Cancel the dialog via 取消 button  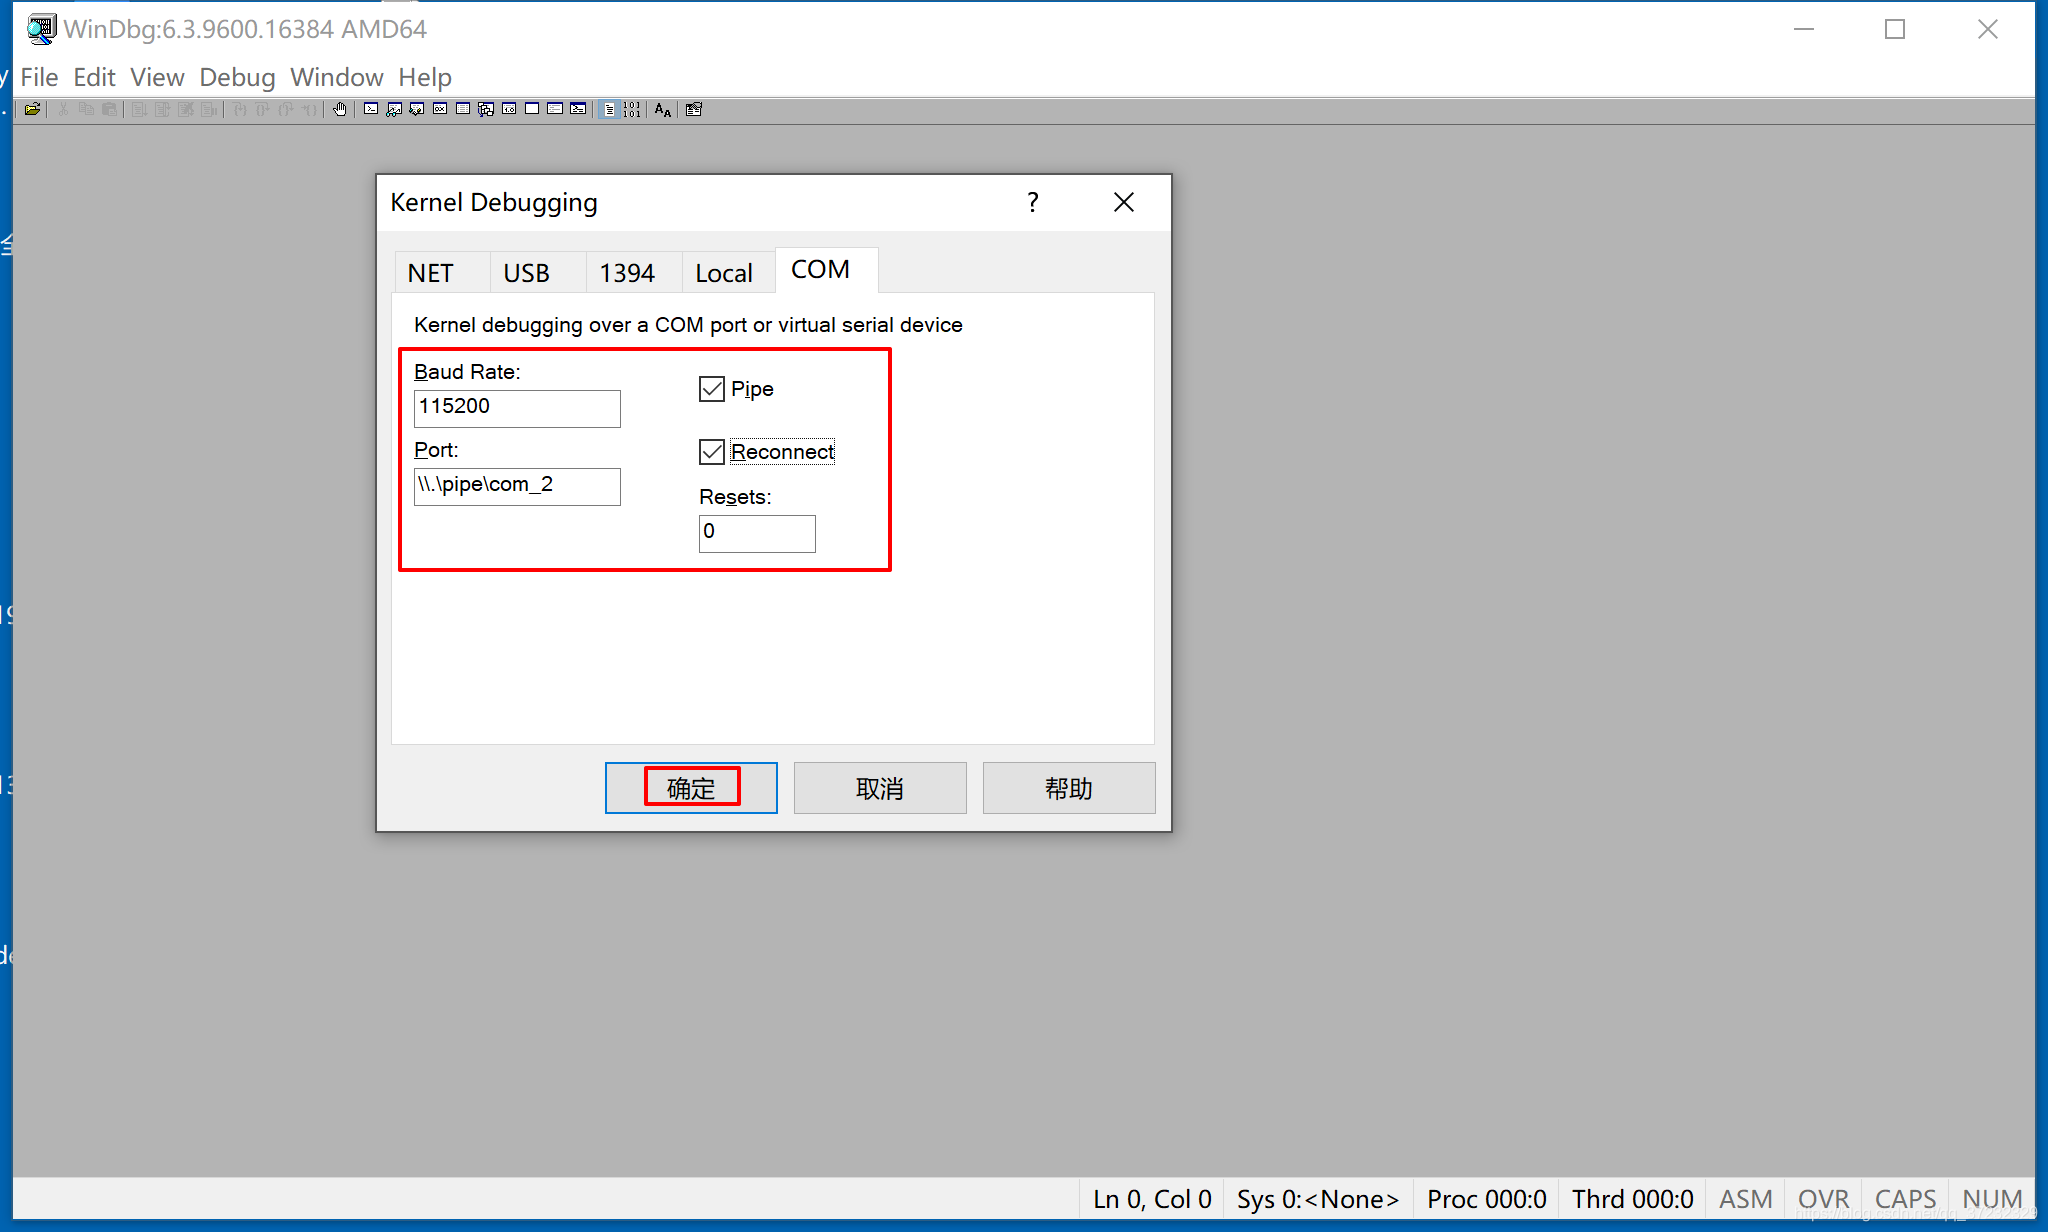[x=879, y=788]
